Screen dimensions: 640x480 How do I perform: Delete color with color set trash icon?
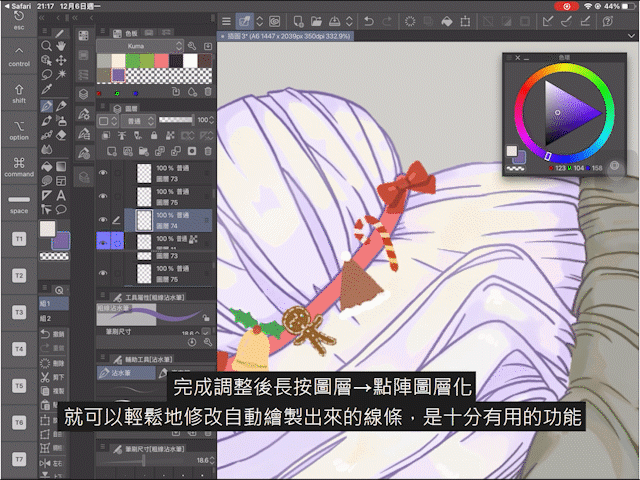(208, 92)
